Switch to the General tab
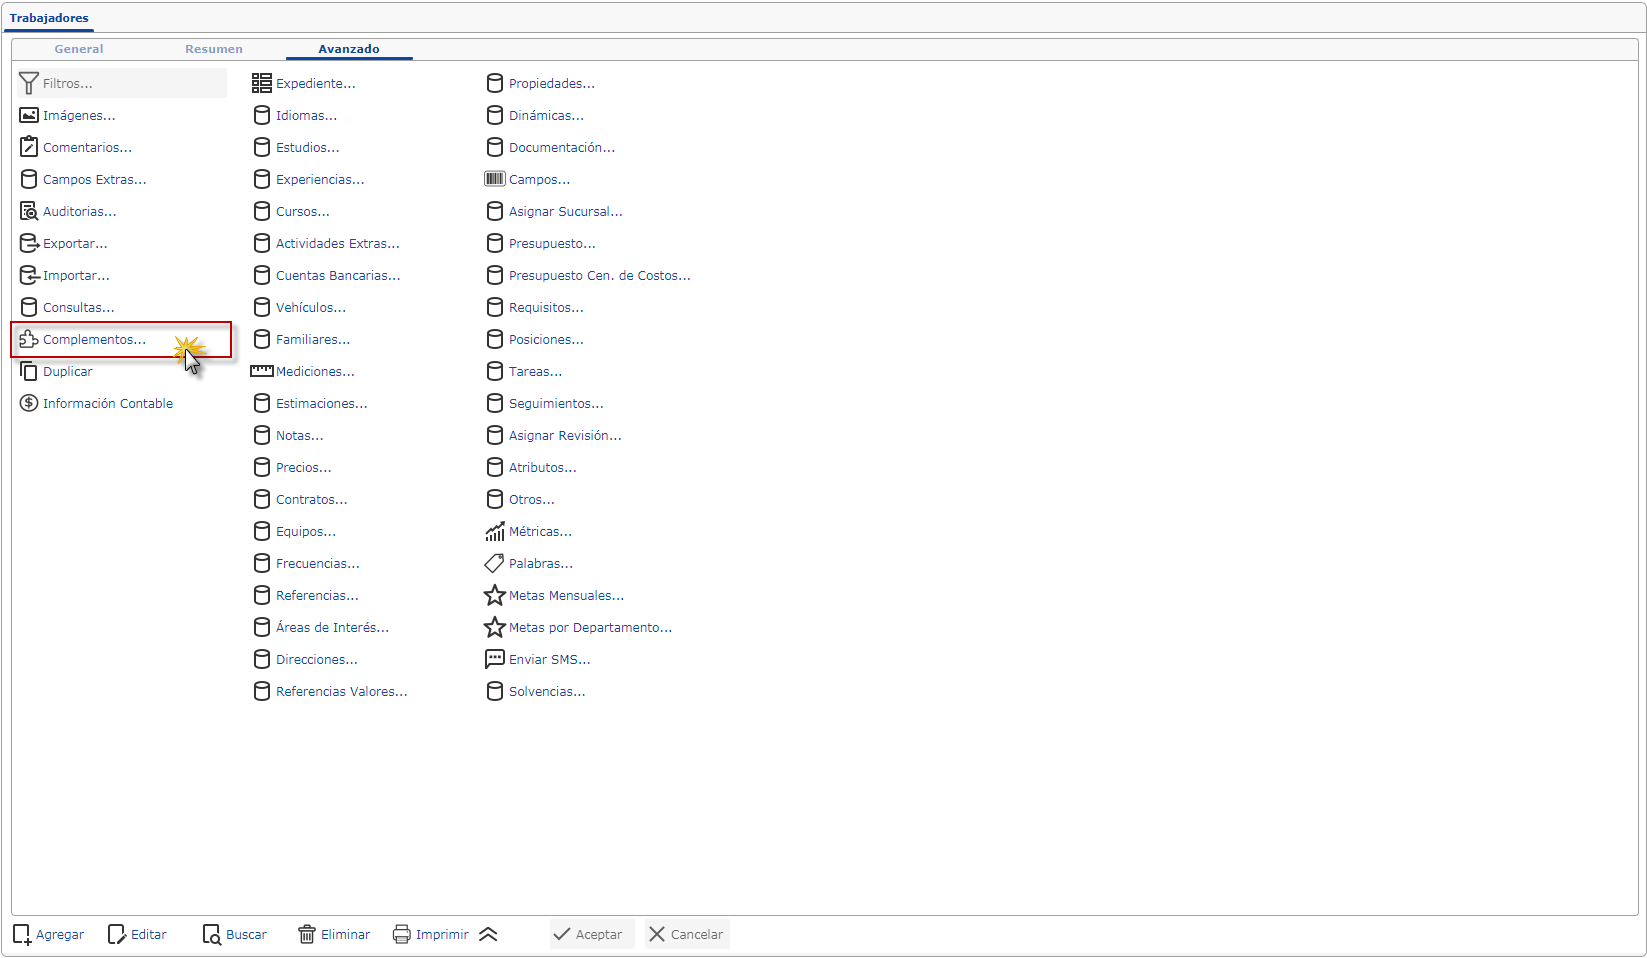This screenshot has width=1647, height=958. pos(79,49)
